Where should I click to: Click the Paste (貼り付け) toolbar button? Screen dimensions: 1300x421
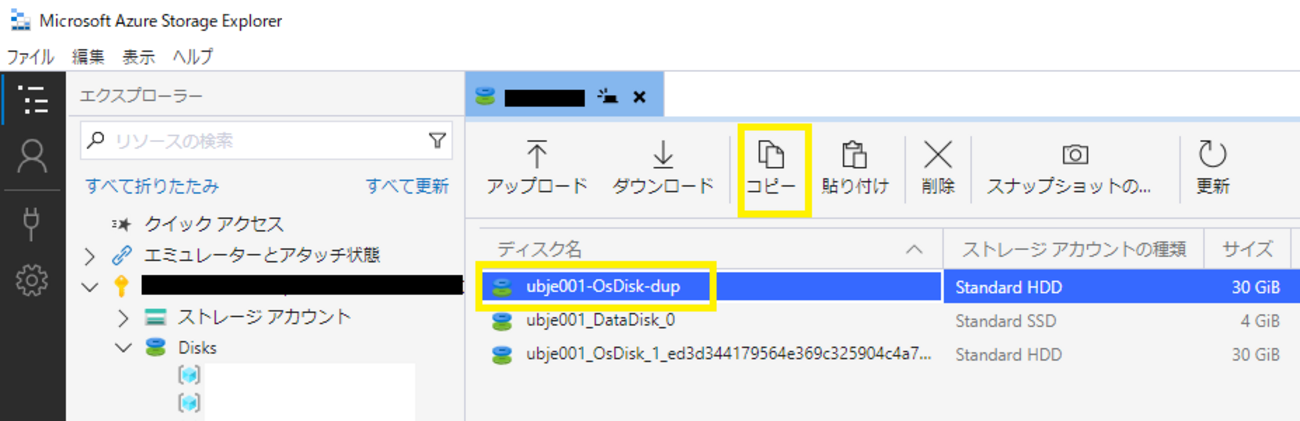[854, 167]
